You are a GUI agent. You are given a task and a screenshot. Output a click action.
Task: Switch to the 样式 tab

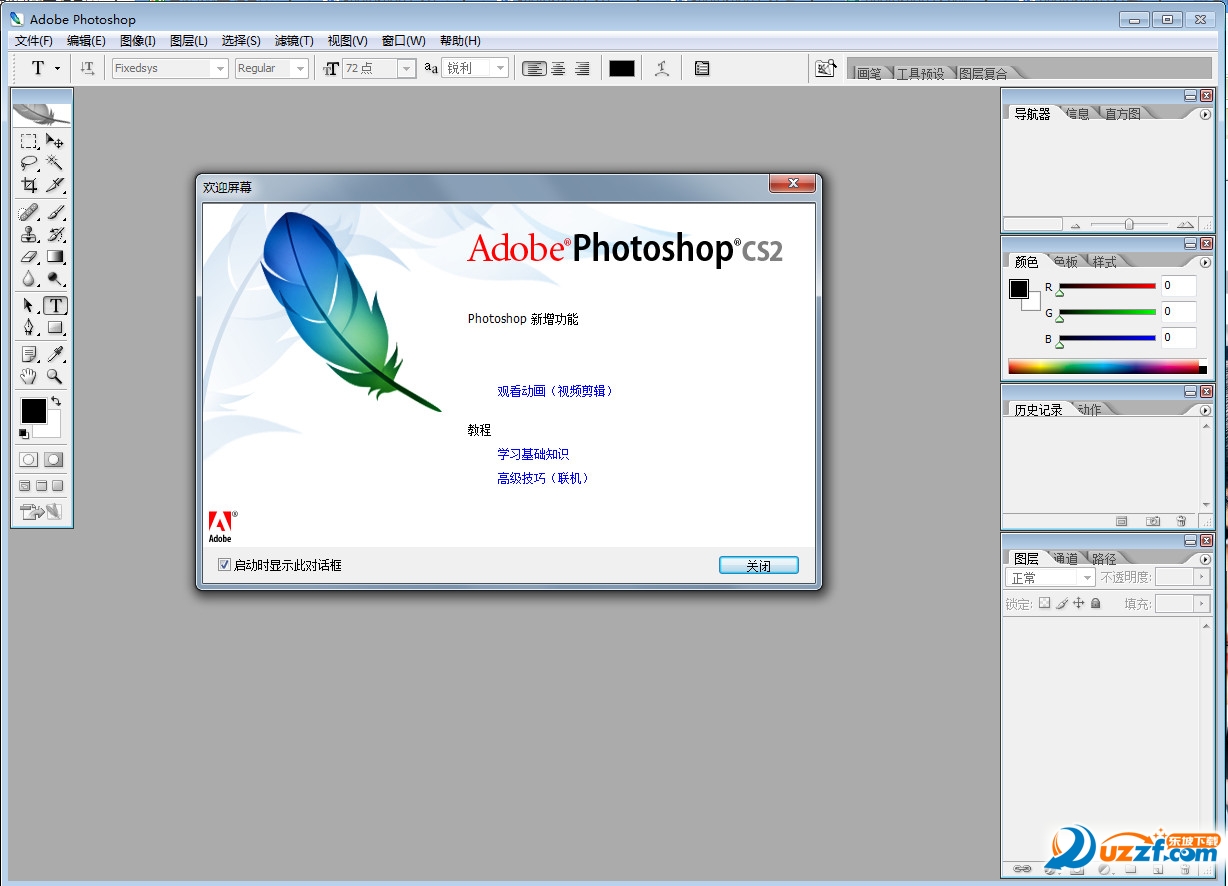(x=1104, y=262)
